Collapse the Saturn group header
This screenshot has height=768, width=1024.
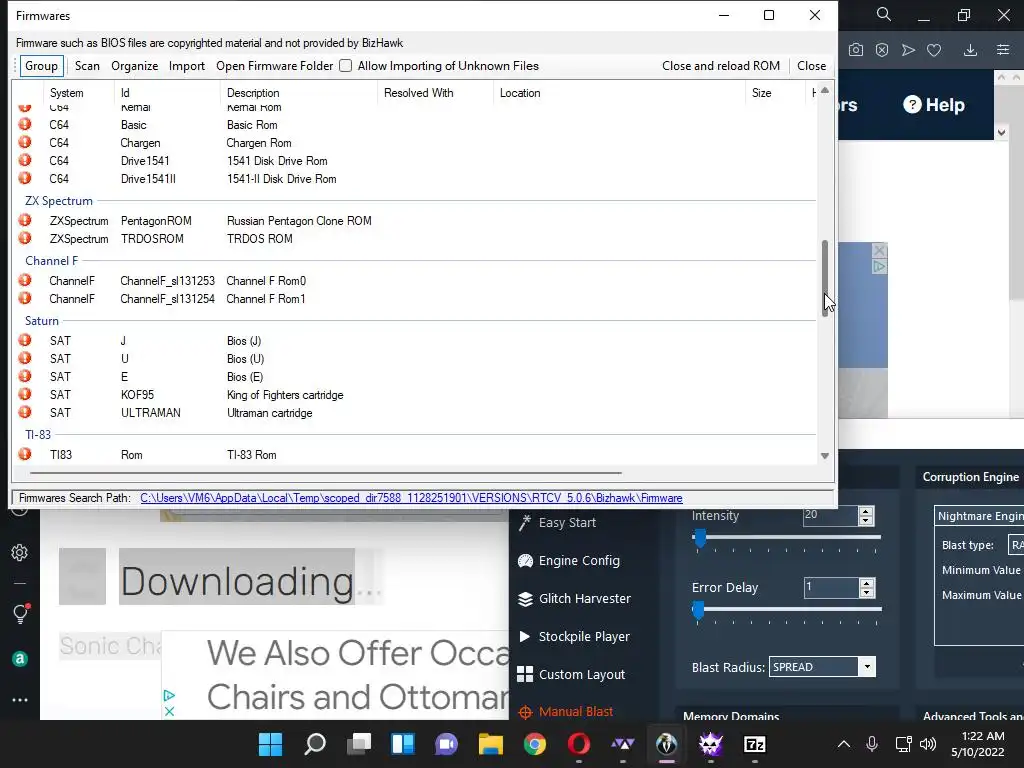coord(42,321)
